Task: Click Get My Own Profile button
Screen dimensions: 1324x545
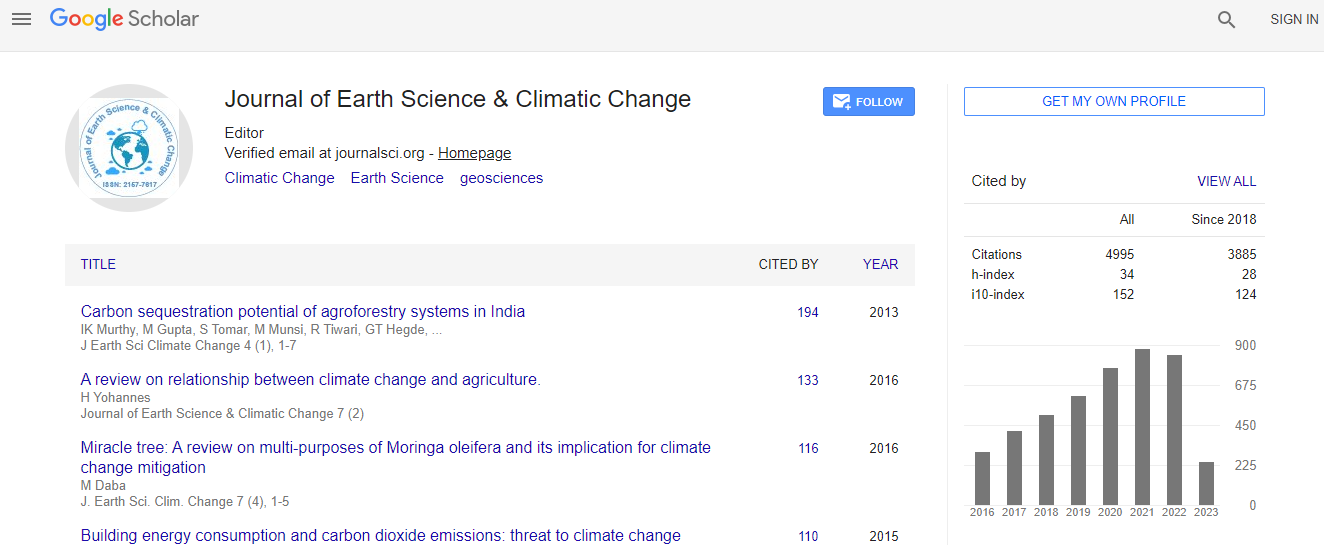Action: click(x=1113, y=101)
